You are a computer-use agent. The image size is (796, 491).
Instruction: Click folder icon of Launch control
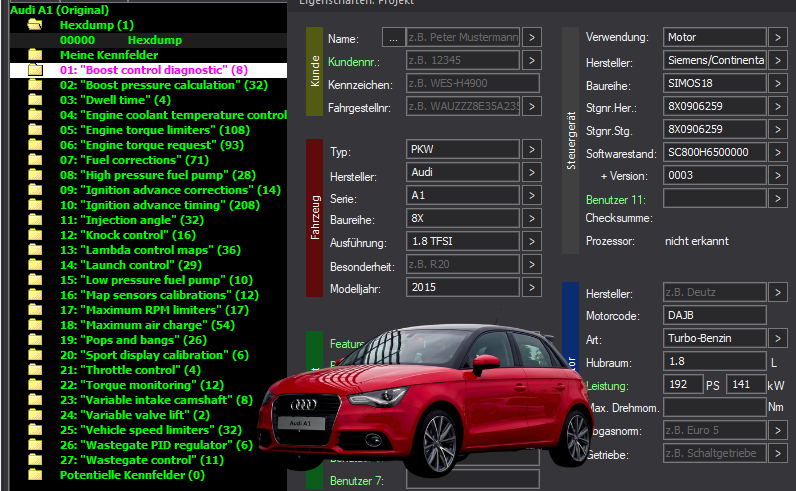tap(35, 265)
